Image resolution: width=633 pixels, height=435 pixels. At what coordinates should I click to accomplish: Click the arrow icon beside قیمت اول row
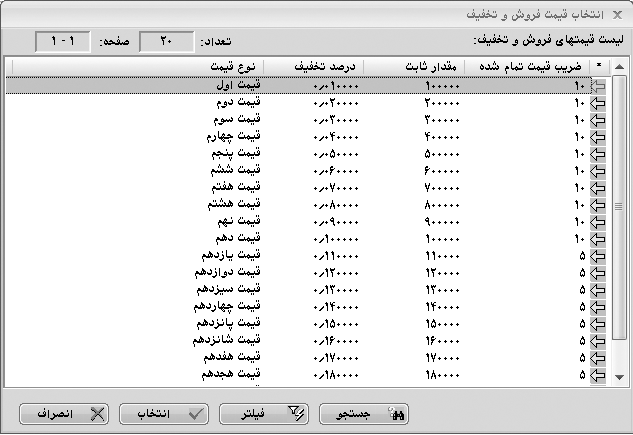pyautogui.click(x=599, y=87)
